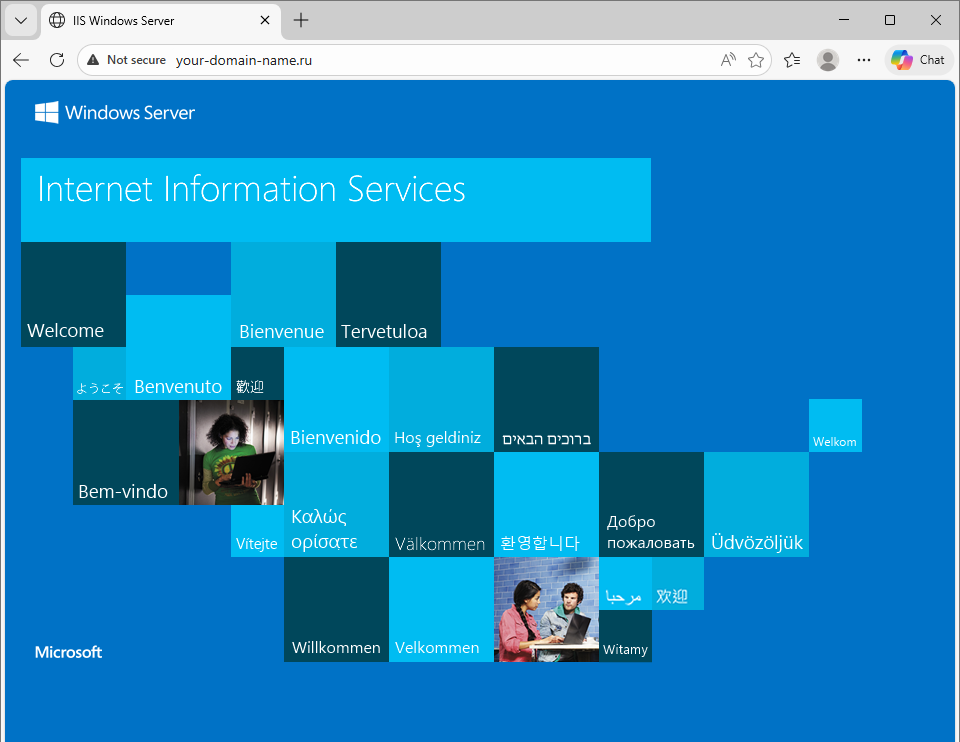Open the Favorites list icon
The width and height of the screenshot is (960, 742).
click(x=792, y=60)
